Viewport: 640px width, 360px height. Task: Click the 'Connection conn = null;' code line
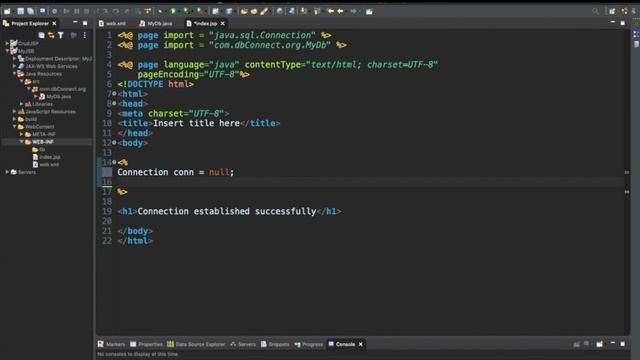pos(176,172)
